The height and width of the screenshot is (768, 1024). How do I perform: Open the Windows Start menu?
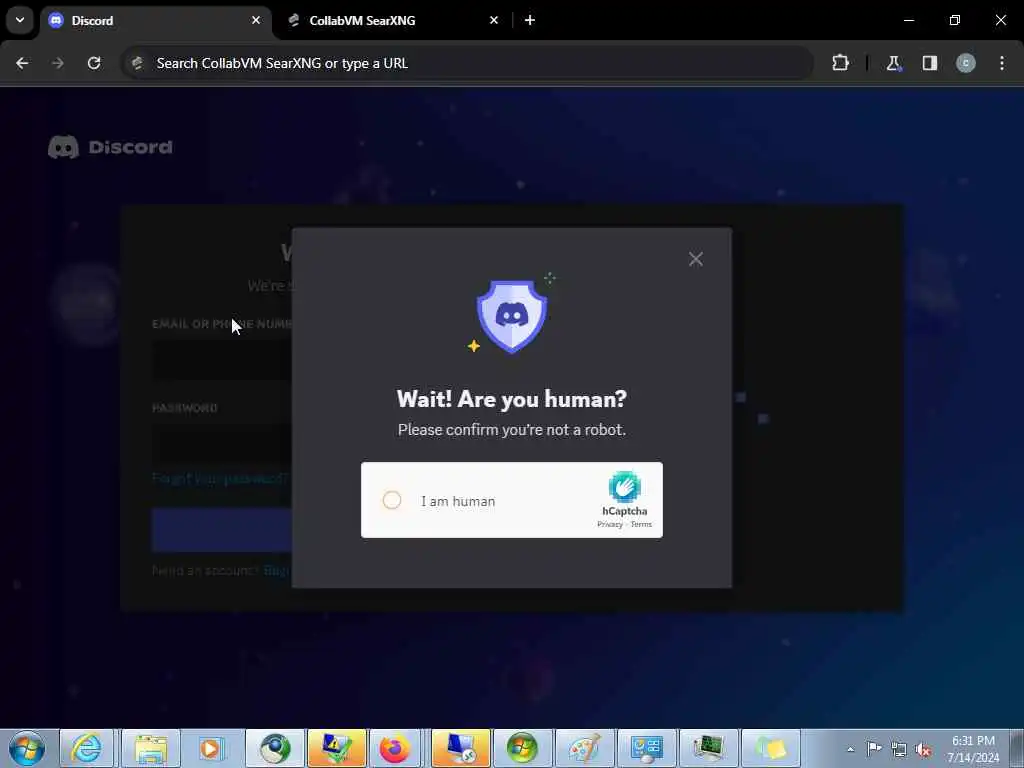tap(27, 748)
